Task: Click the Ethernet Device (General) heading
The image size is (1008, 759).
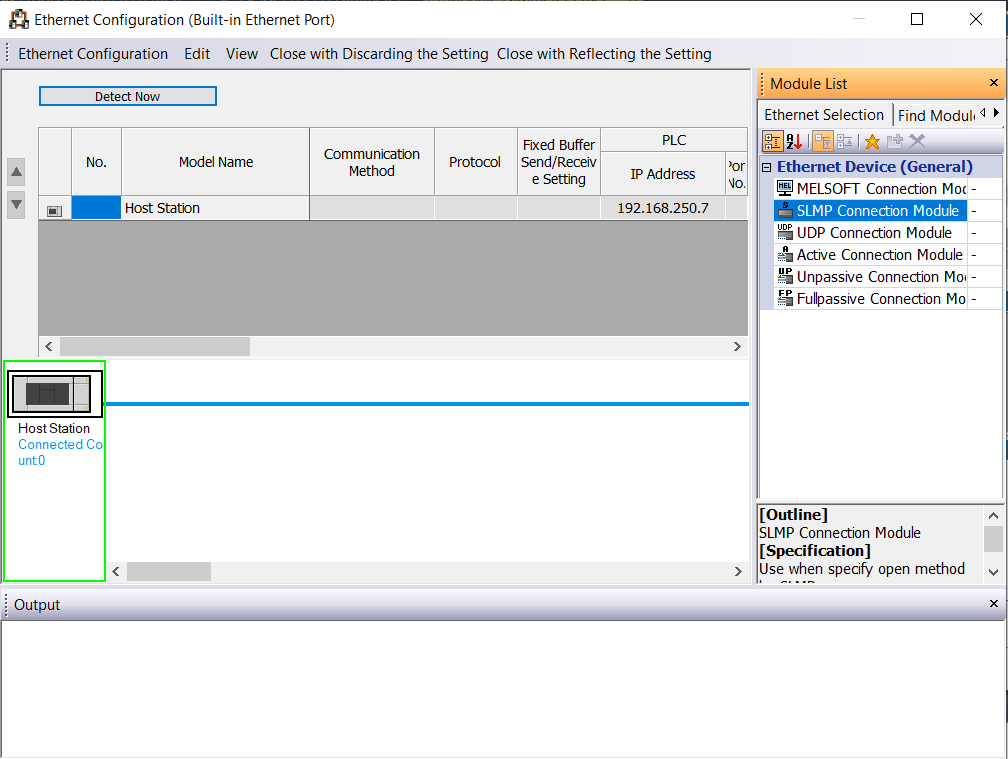Action: (x=874, y=167)
